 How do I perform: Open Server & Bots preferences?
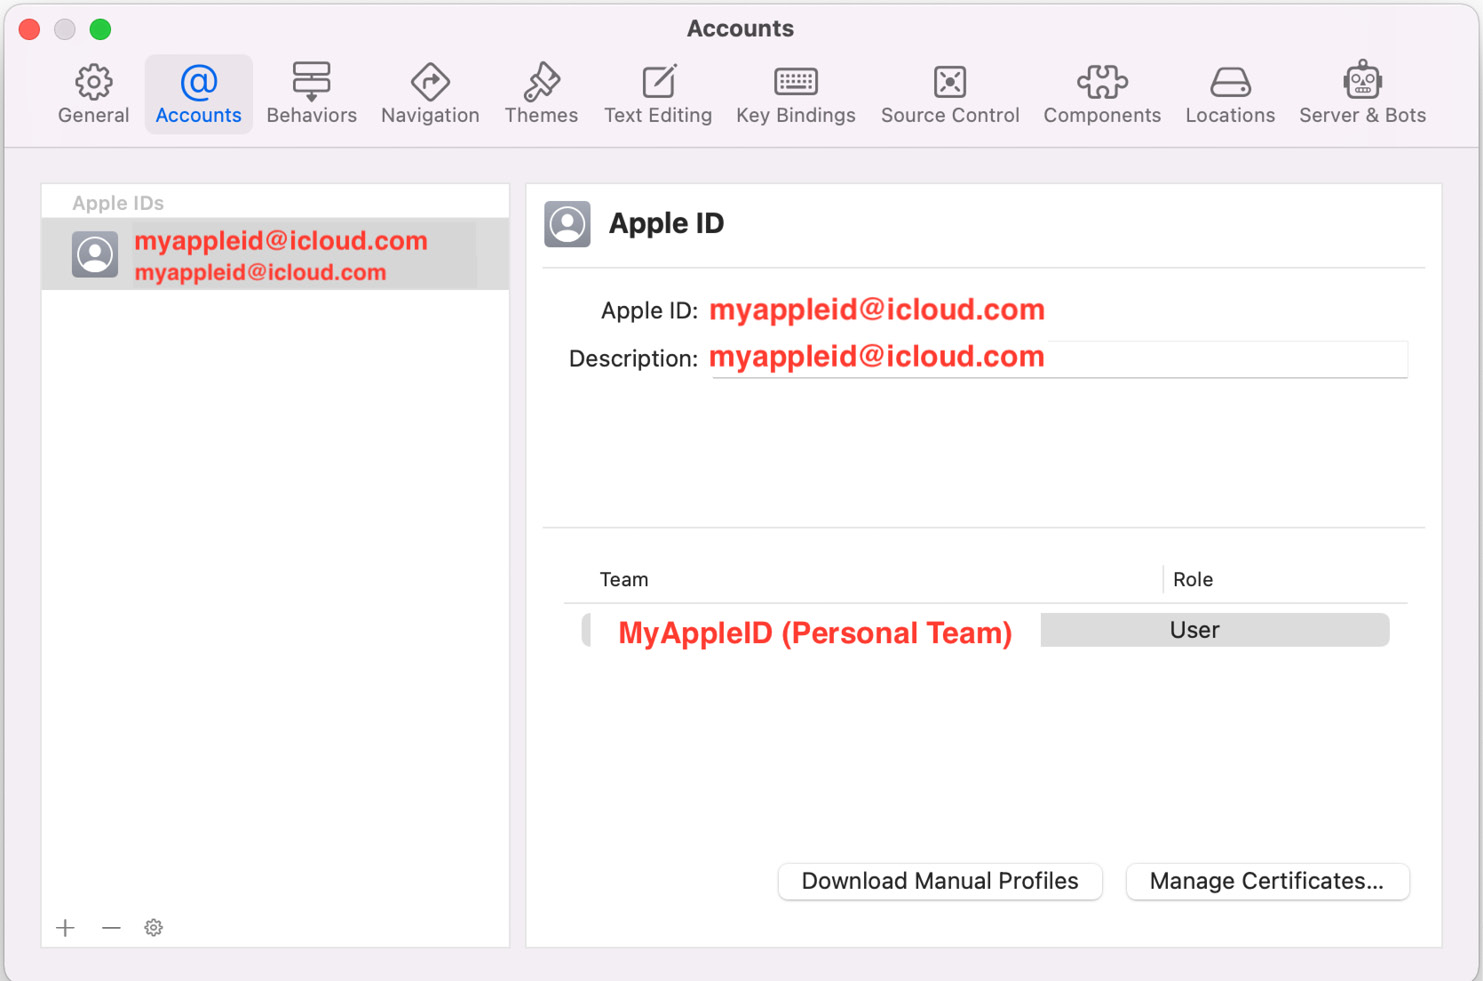point(1362,94)
